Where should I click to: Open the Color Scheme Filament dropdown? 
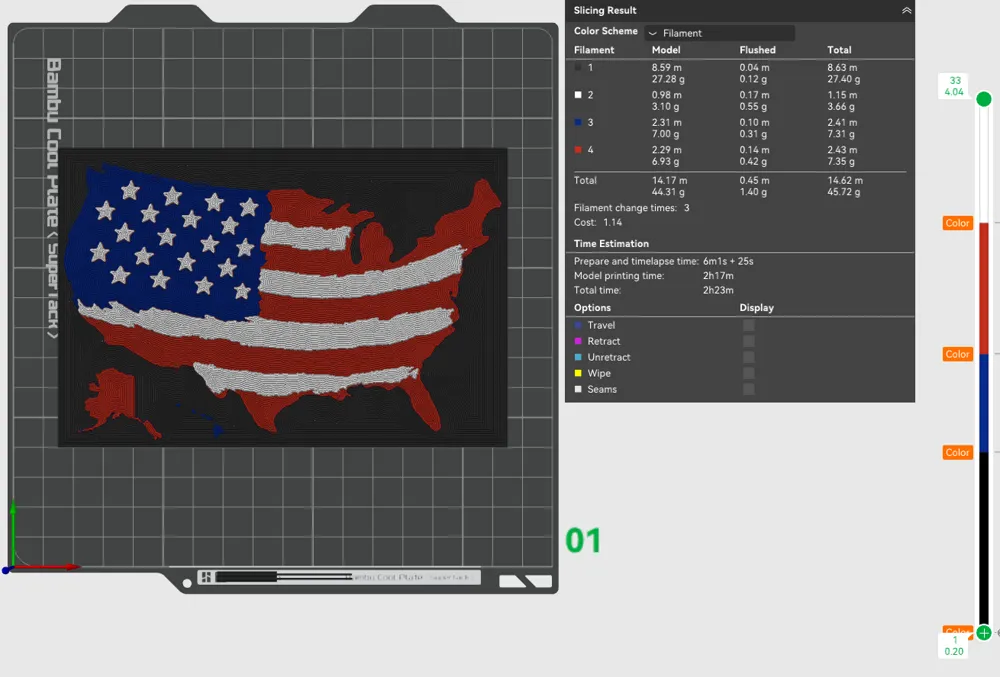click(x=719, y=31)
